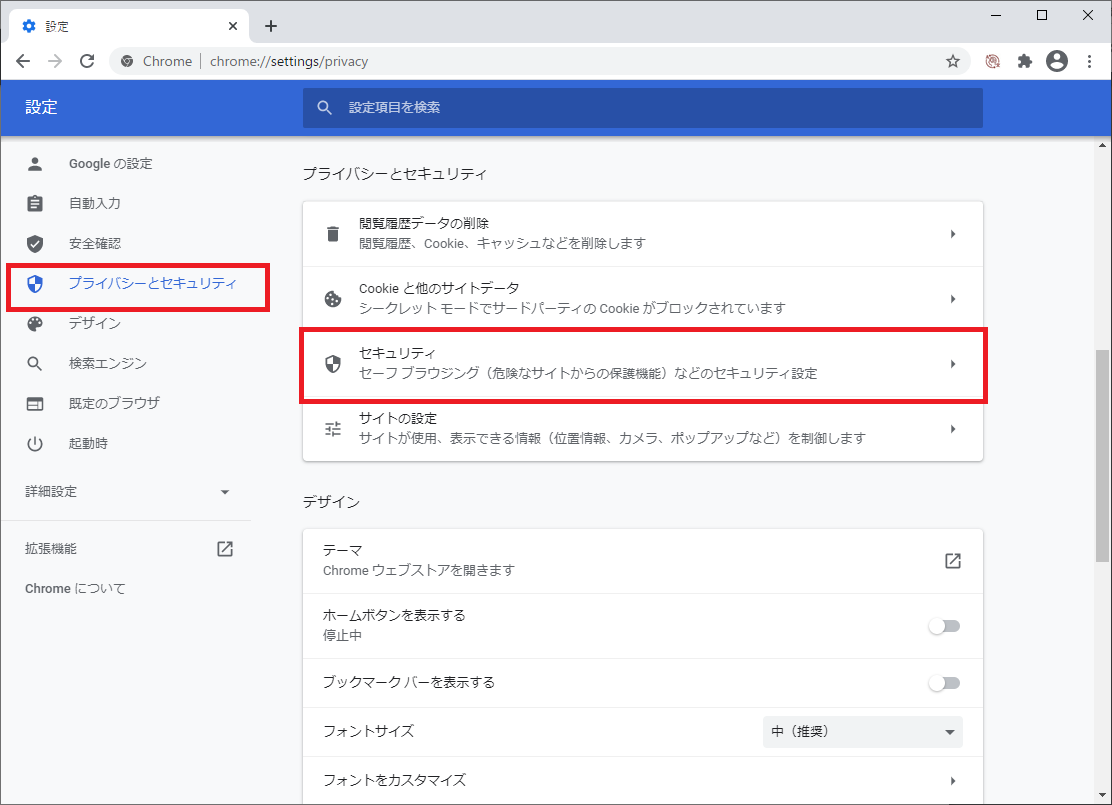Select プライバシーとセキュリティ in sidebar
Screen dimensions: 1112x805
point(152,284)
